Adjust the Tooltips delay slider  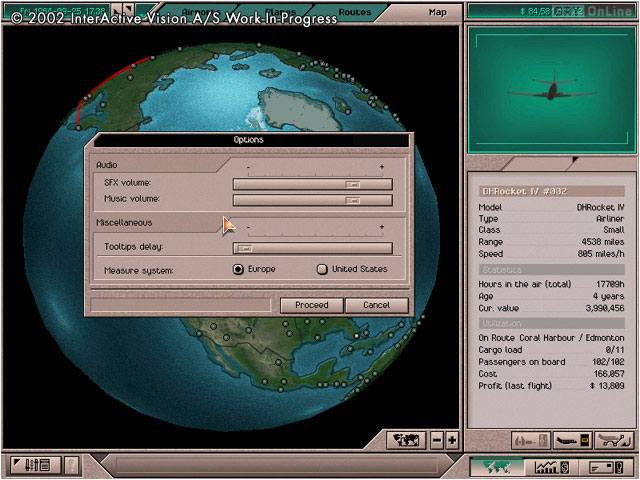[313, 248]
